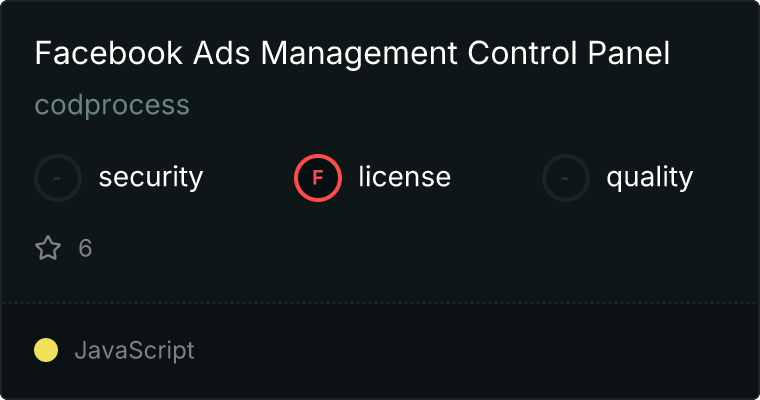
Task: Open the Facebook Ads Management Control Panel title
Action: 352,54
